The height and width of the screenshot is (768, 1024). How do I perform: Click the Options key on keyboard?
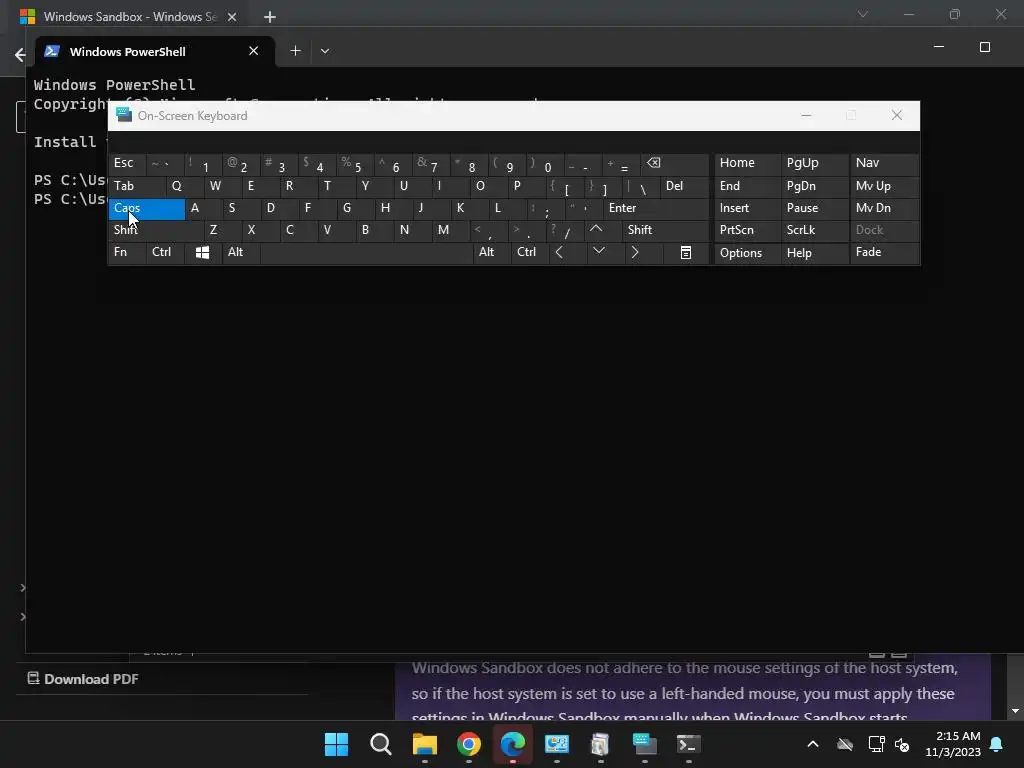point(747,253)
